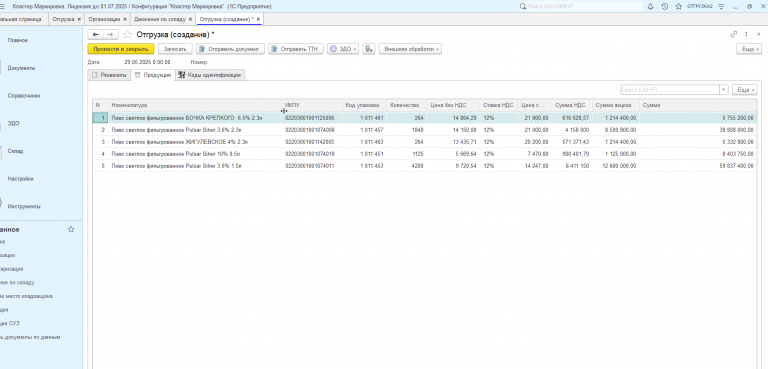
Task: Focus the table search field
Action: click(670, 90)
